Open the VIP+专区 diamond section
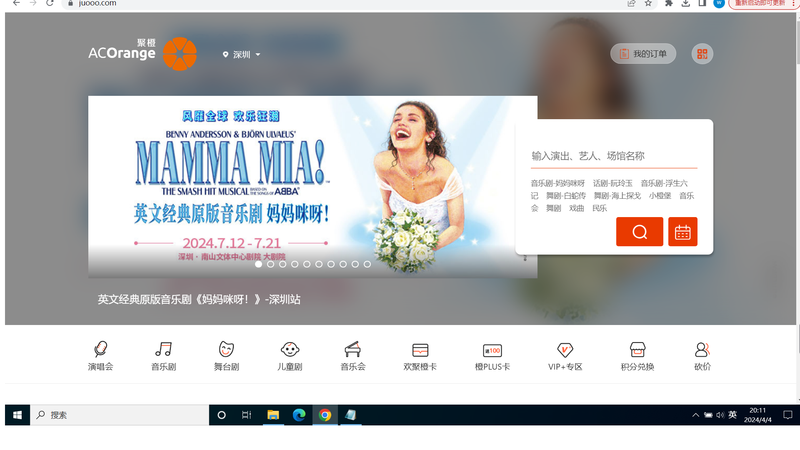800x450 pixels. click(565, 356)
